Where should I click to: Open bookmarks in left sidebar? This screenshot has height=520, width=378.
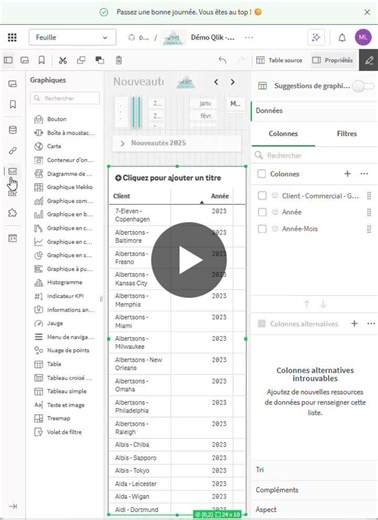[x=13, y=104]
